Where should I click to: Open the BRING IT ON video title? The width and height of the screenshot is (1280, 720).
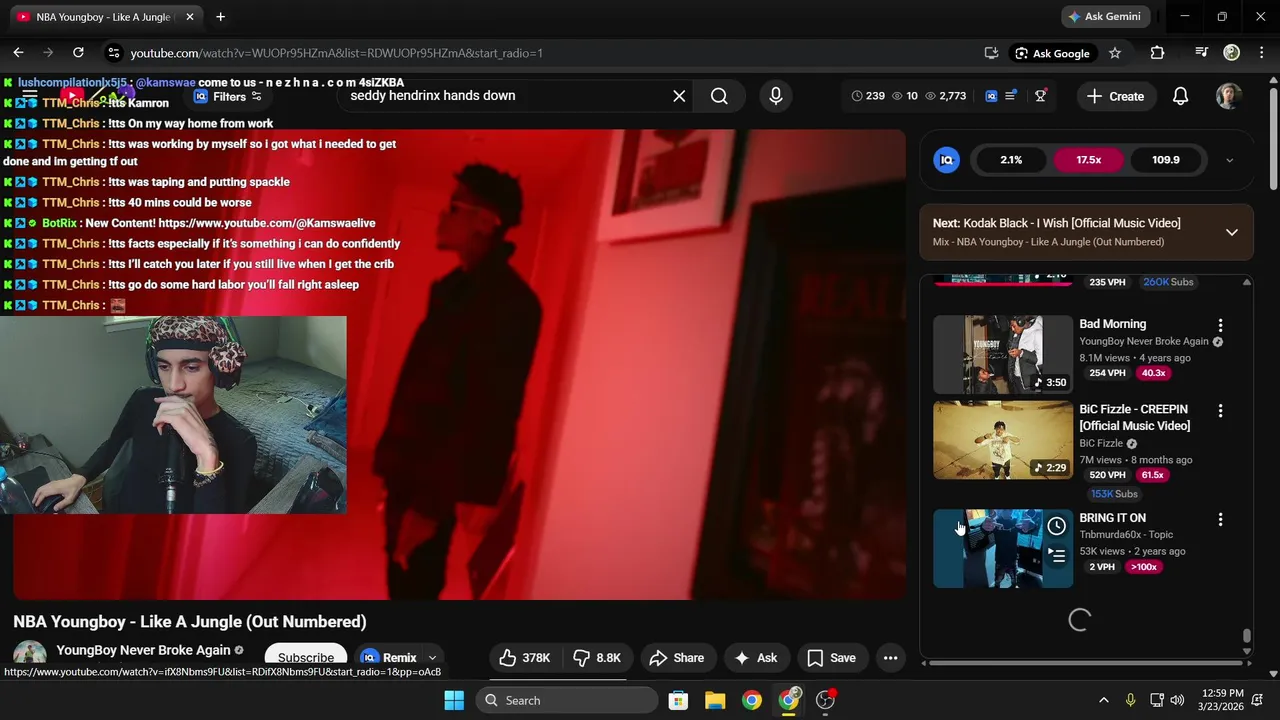[x=1112, y=518]
